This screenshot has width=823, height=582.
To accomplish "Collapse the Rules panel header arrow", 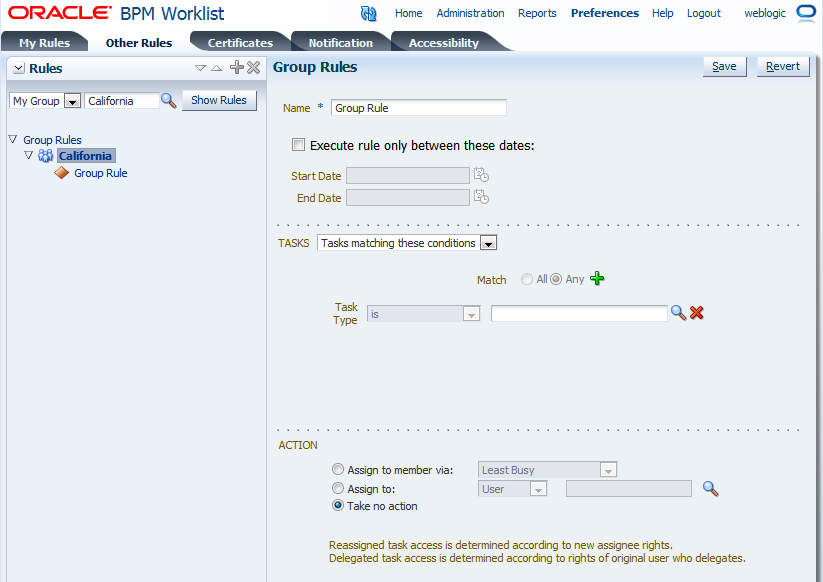I will 18,68.
